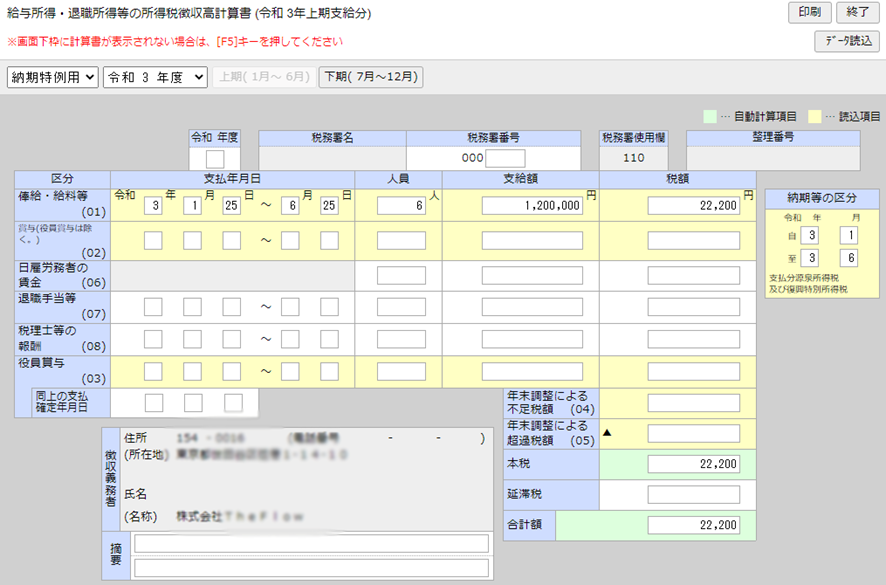Click the 俸給・給料等 支給額 field showing 1,200,000
The image size is (886, 585).
tap(532, 205)
